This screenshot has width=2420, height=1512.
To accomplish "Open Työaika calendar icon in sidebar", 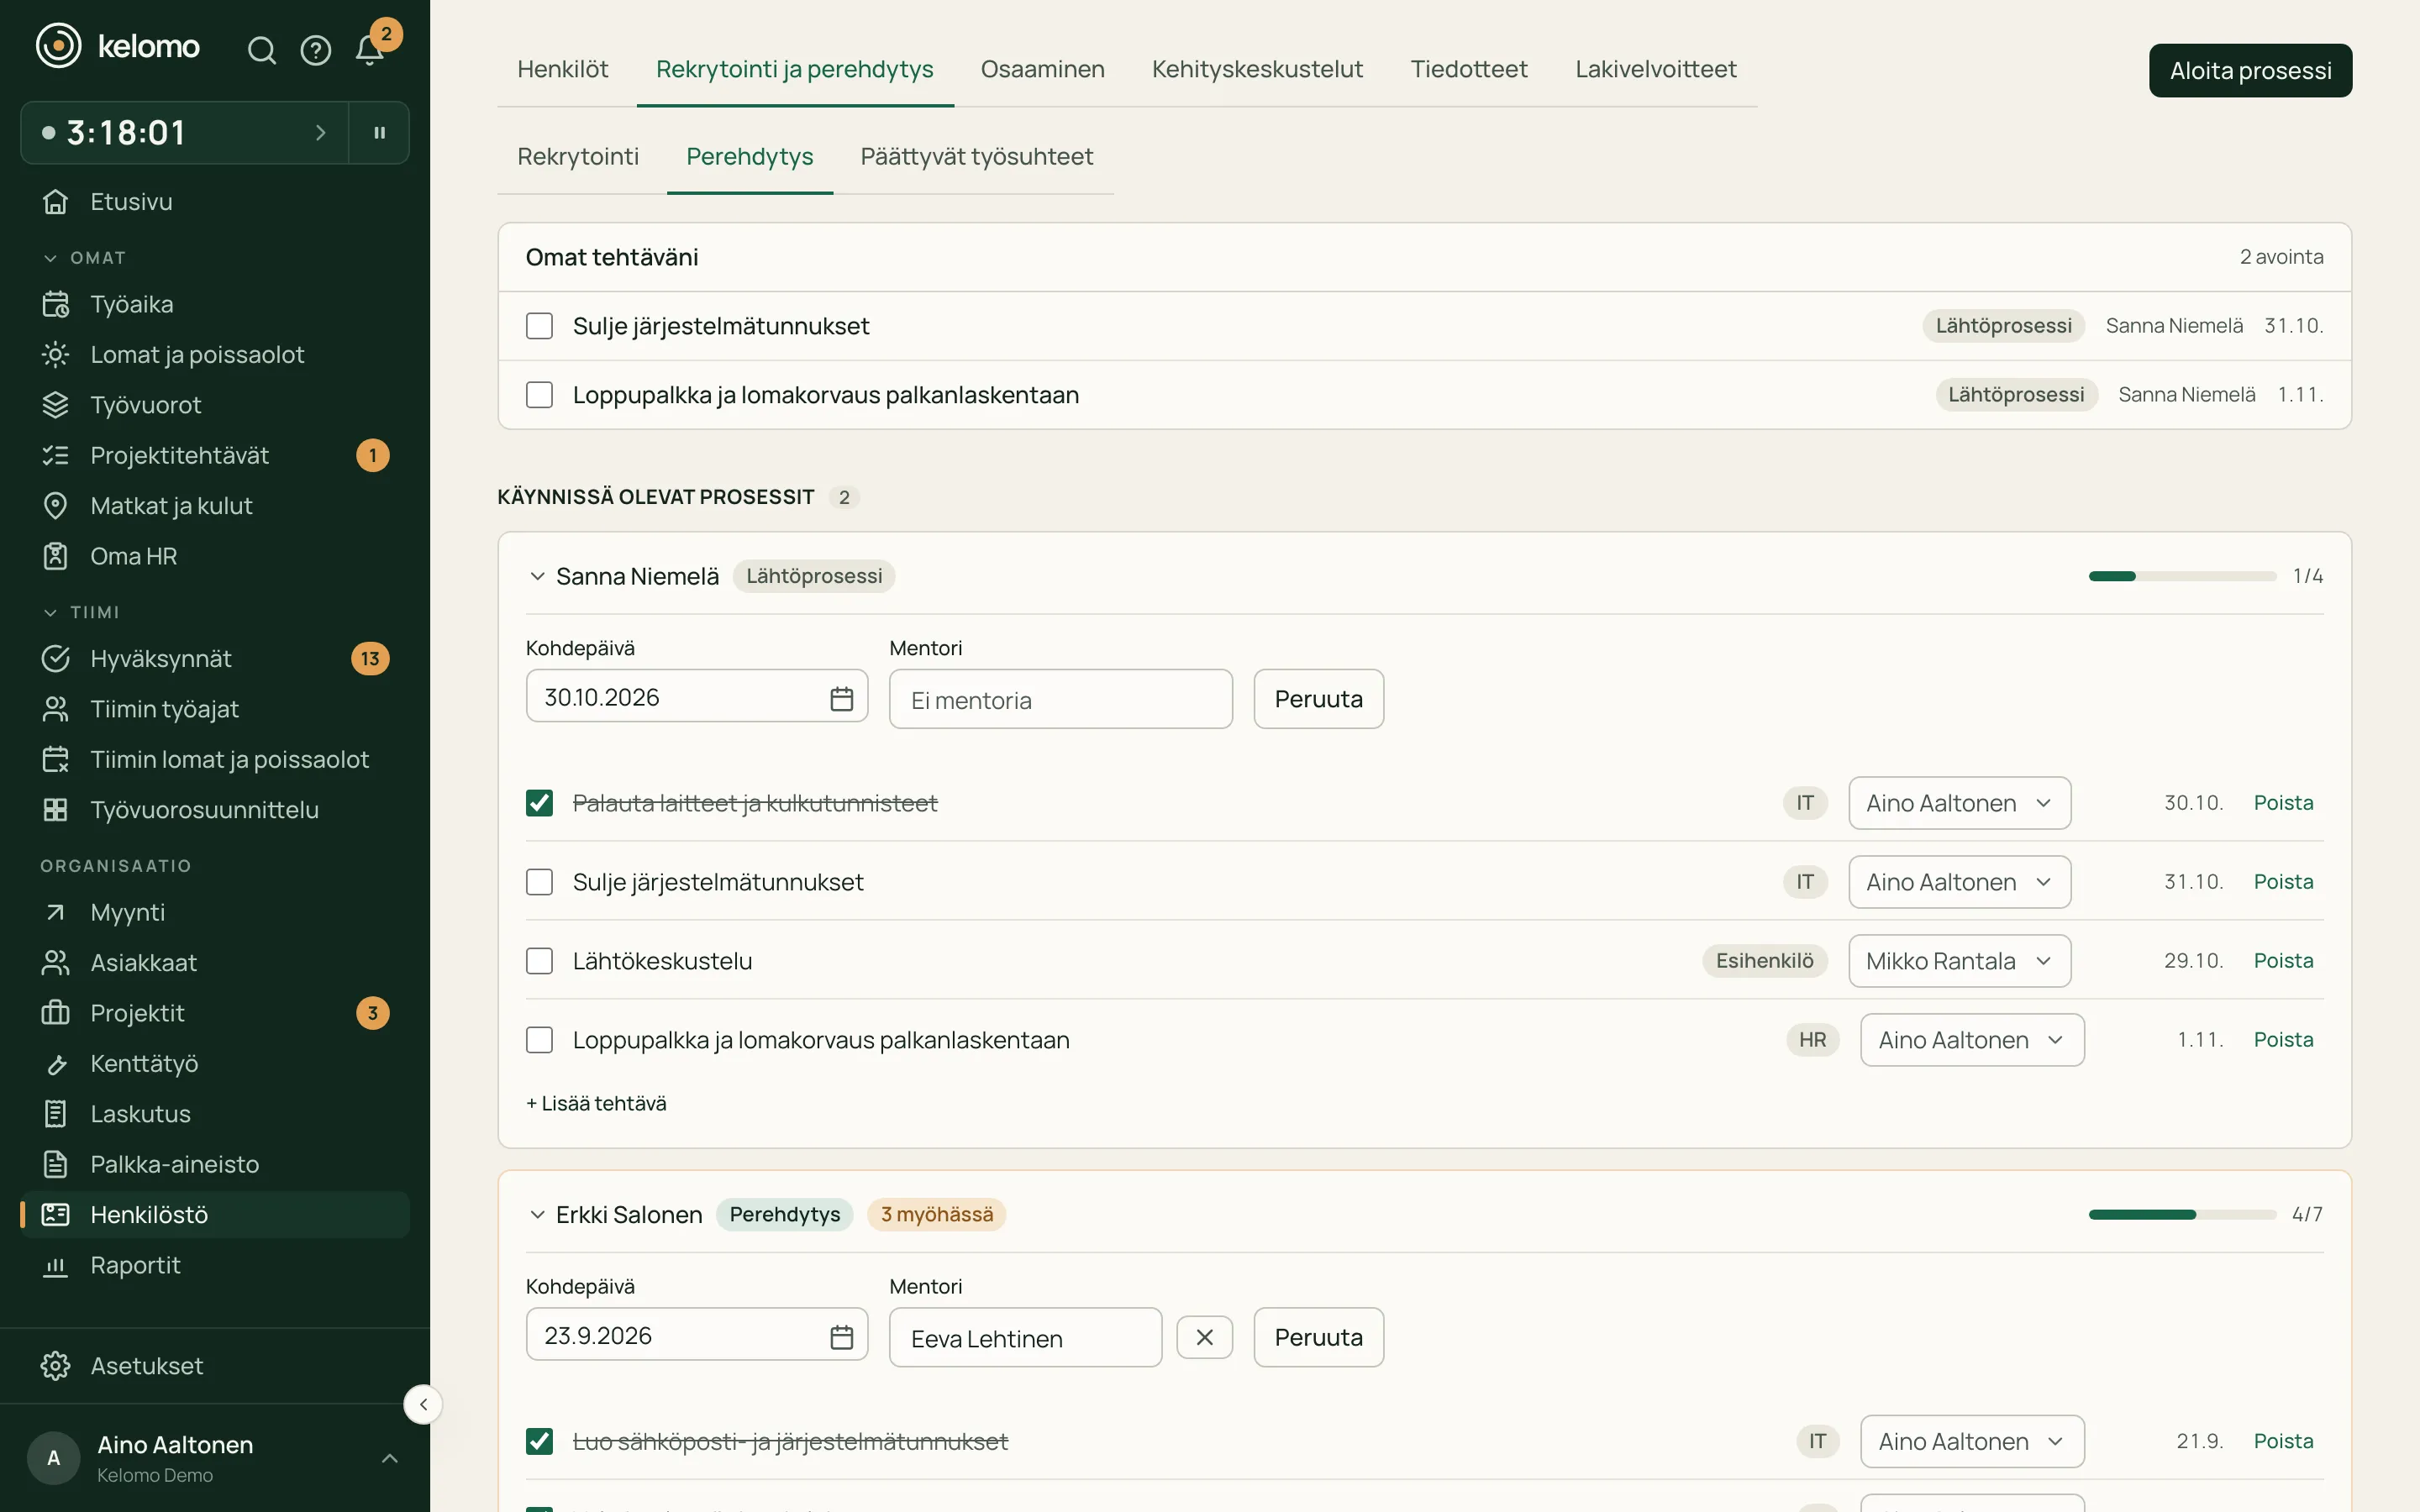I will click(56, 304).
